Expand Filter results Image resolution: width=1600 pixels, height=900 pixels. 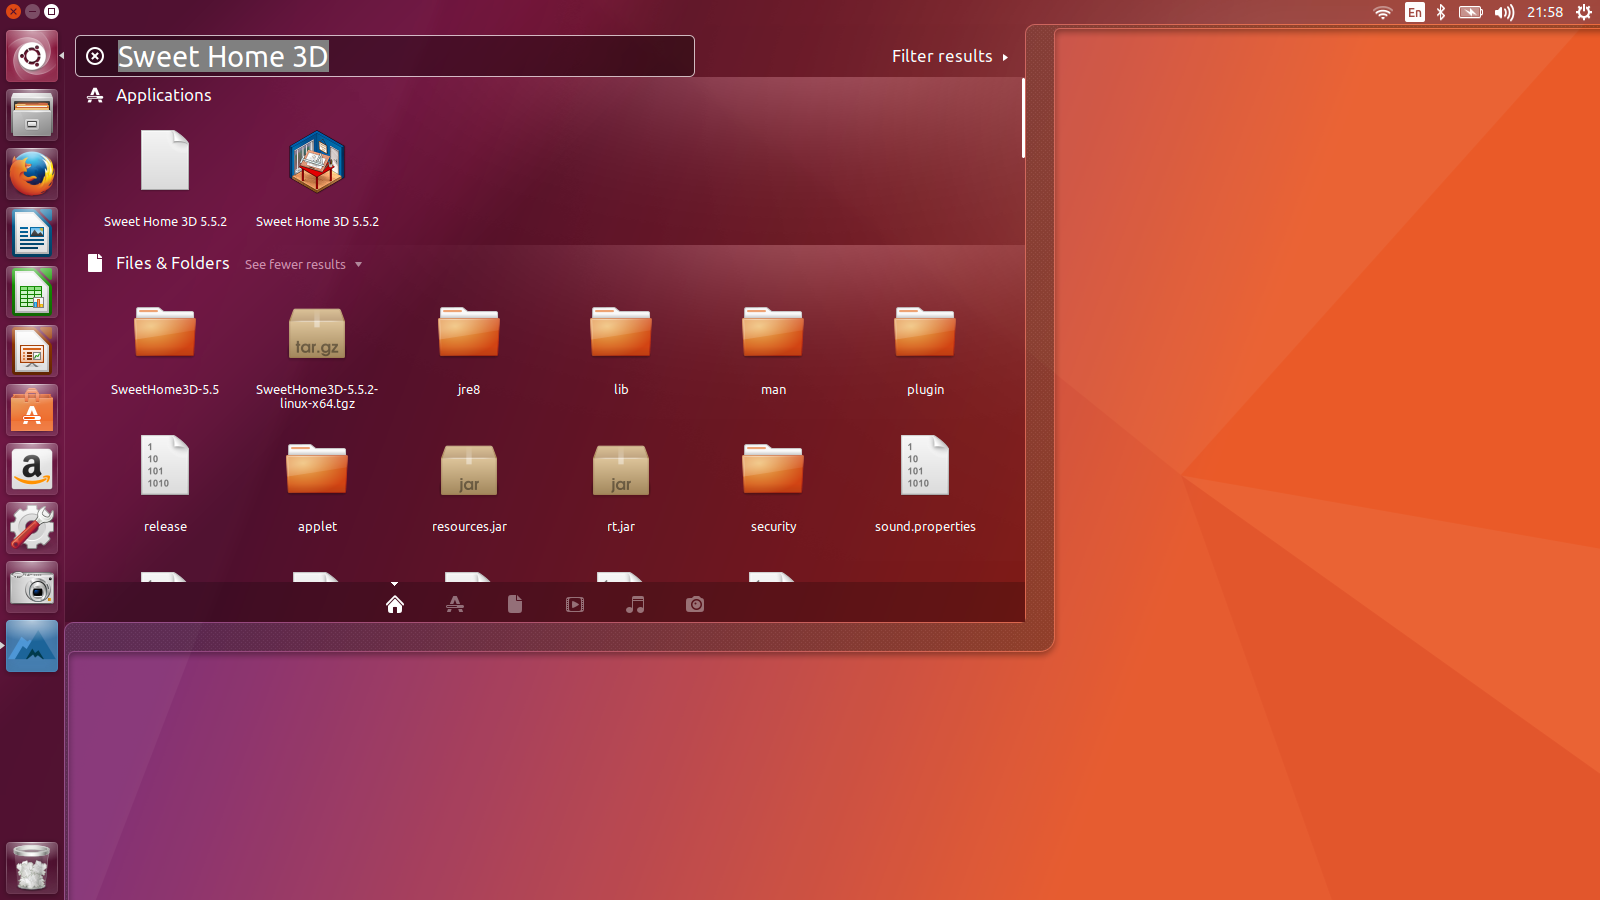coord(950,56)
